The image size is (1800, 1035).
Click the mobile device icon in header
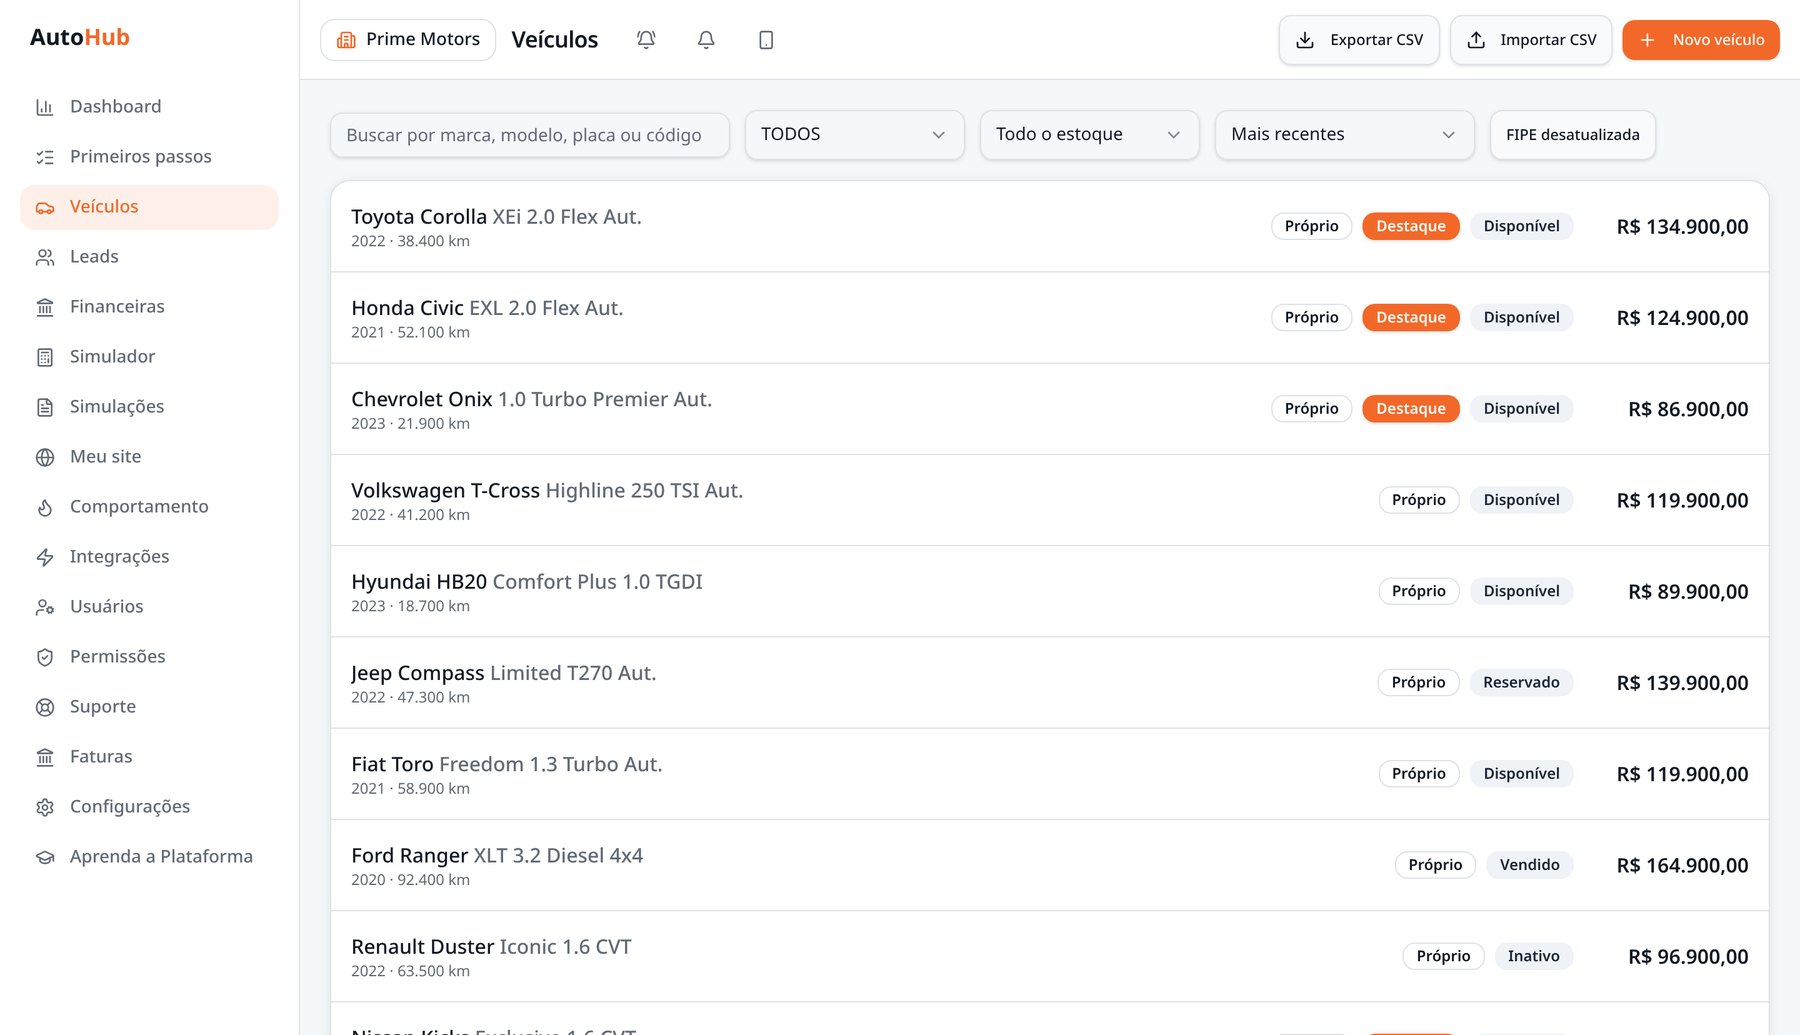click(766, 40)
